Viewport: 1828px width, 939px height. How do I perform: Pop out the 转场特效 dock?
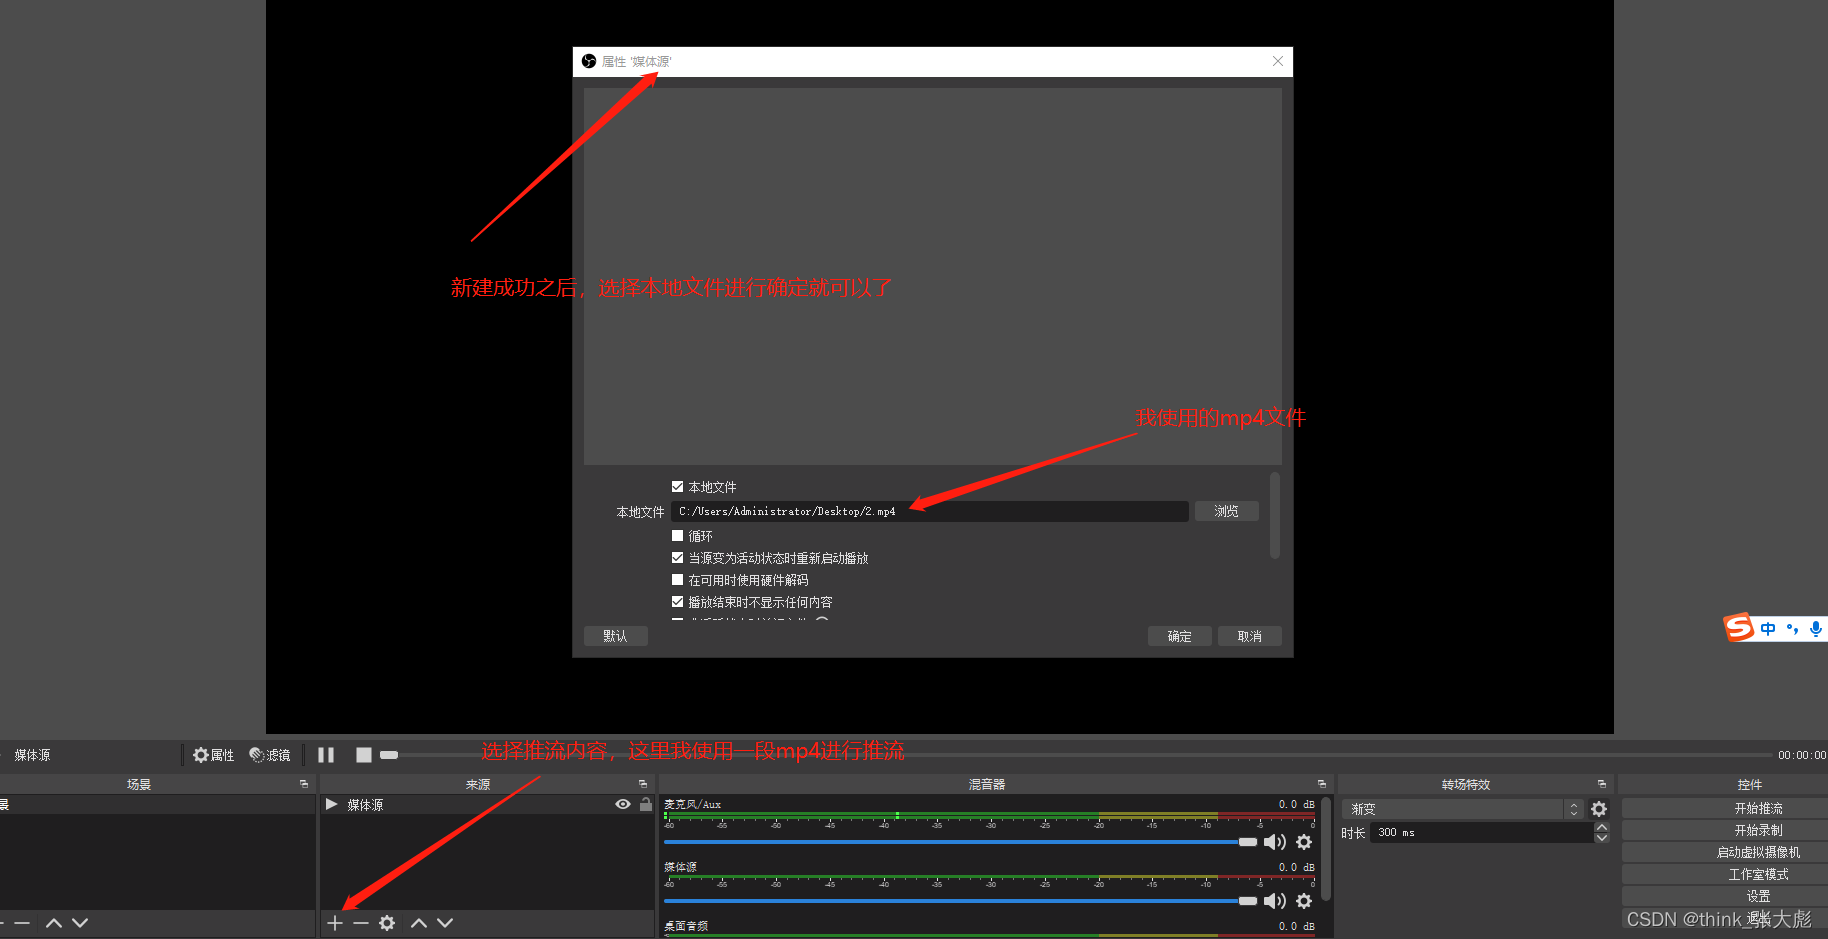pos(1602,784)
